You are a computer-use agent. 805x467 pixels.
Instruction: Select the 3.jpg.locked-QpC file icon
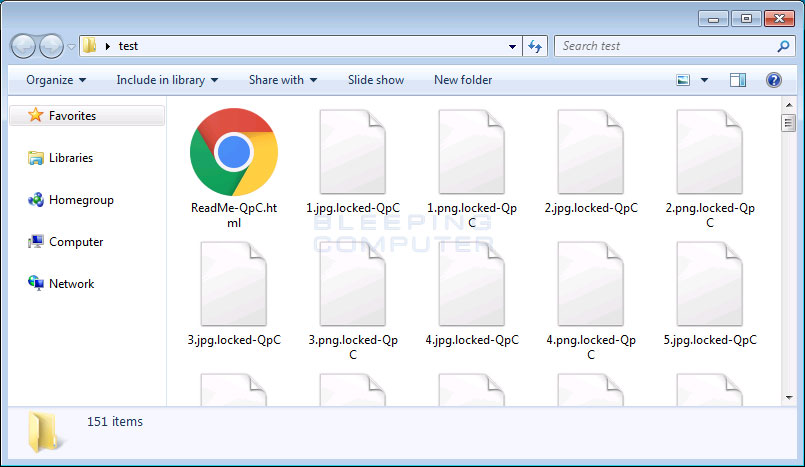click(x=234, y=284)
